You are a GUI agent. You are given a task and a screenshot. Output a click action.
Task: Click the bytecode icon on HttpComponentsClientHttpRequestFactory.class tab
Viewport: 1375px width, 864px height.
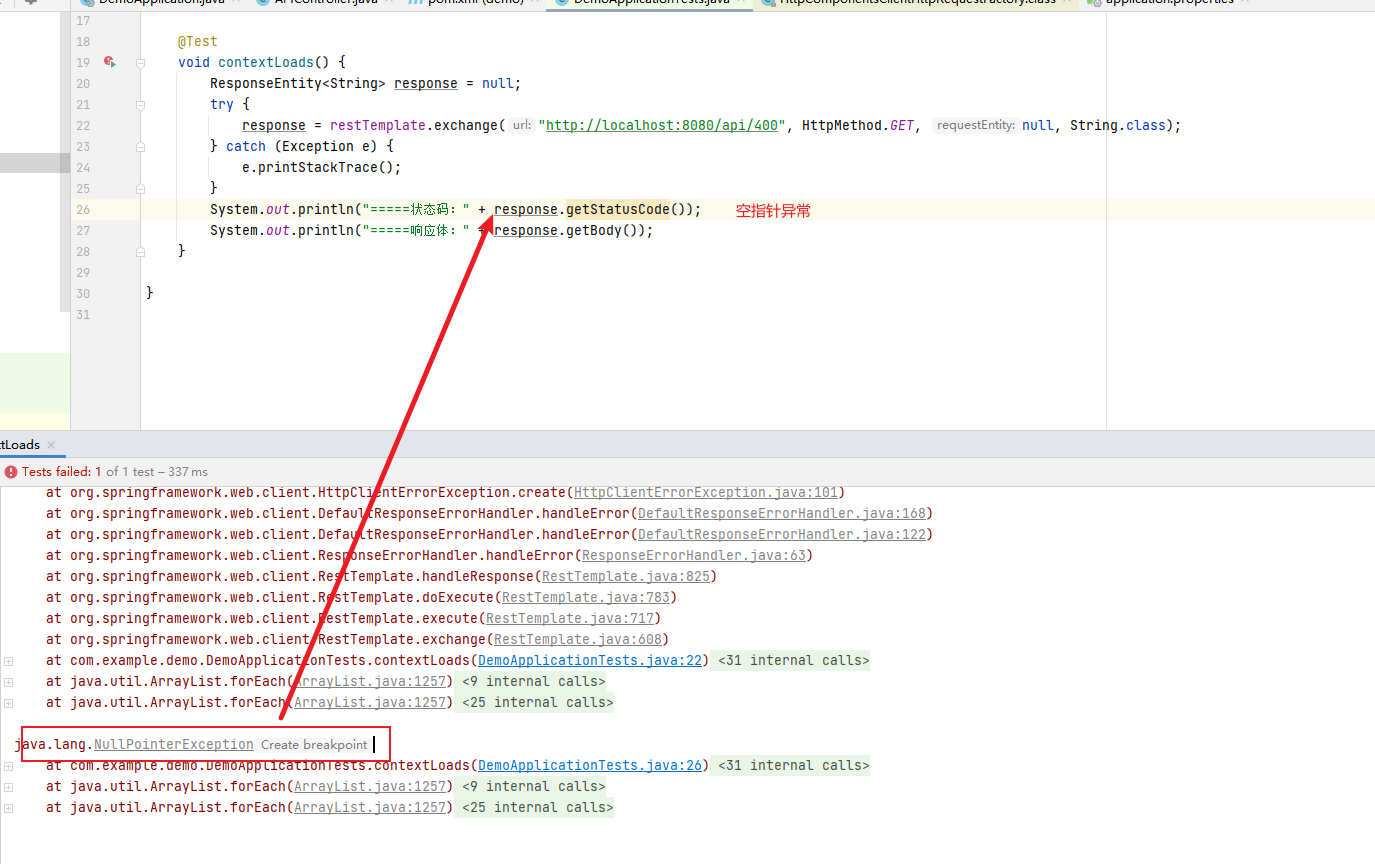[767, 4]
